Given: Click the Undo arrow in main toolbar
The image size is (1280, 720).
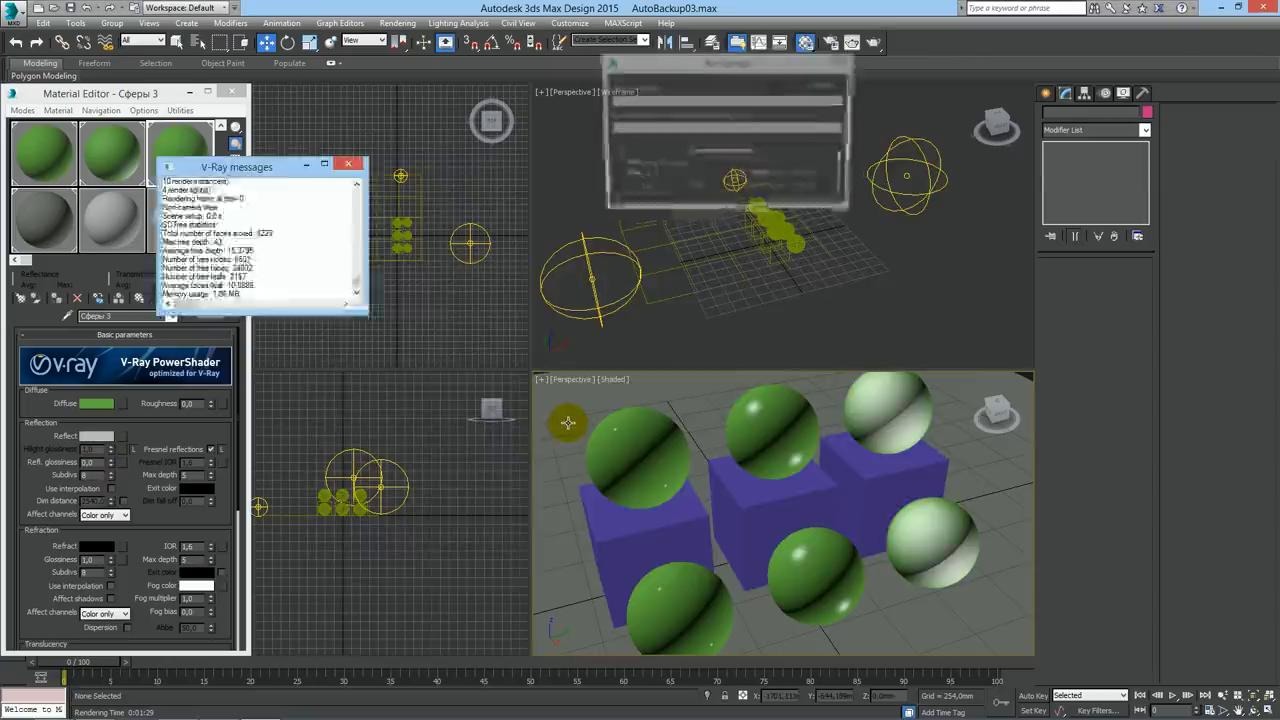Looking at the screenshot, I should (x=16, y=42).
